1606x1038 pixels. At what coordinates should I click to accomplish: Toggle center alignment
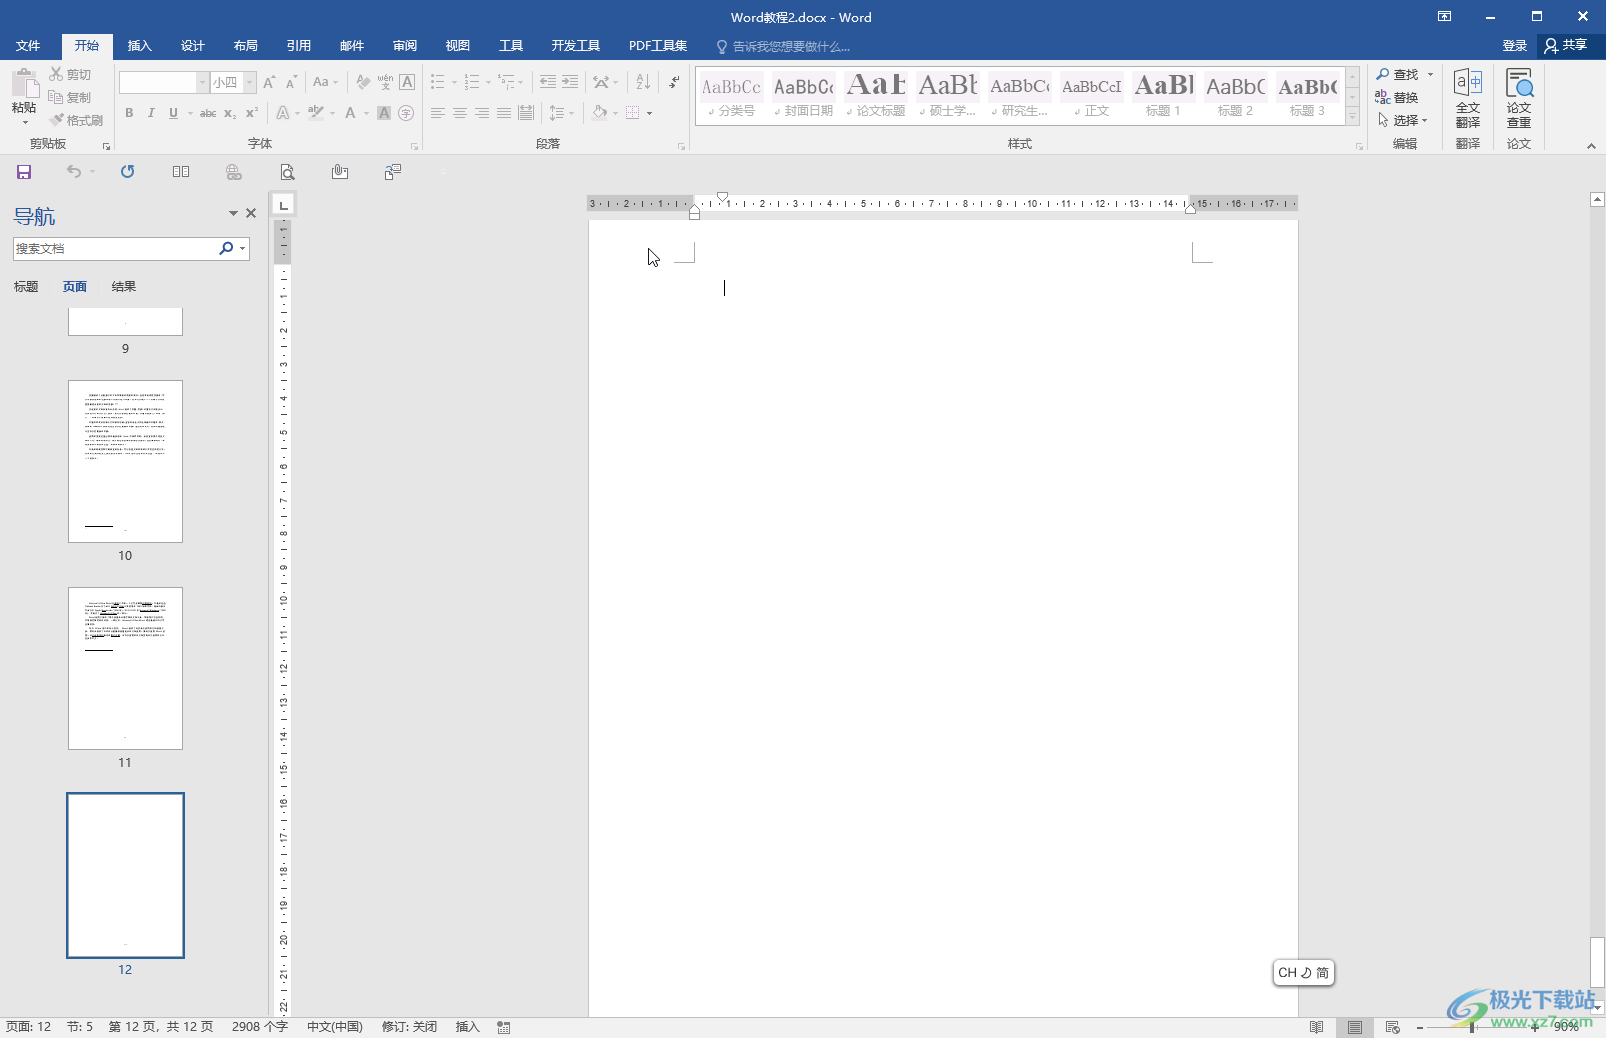[x=460, y=113]
